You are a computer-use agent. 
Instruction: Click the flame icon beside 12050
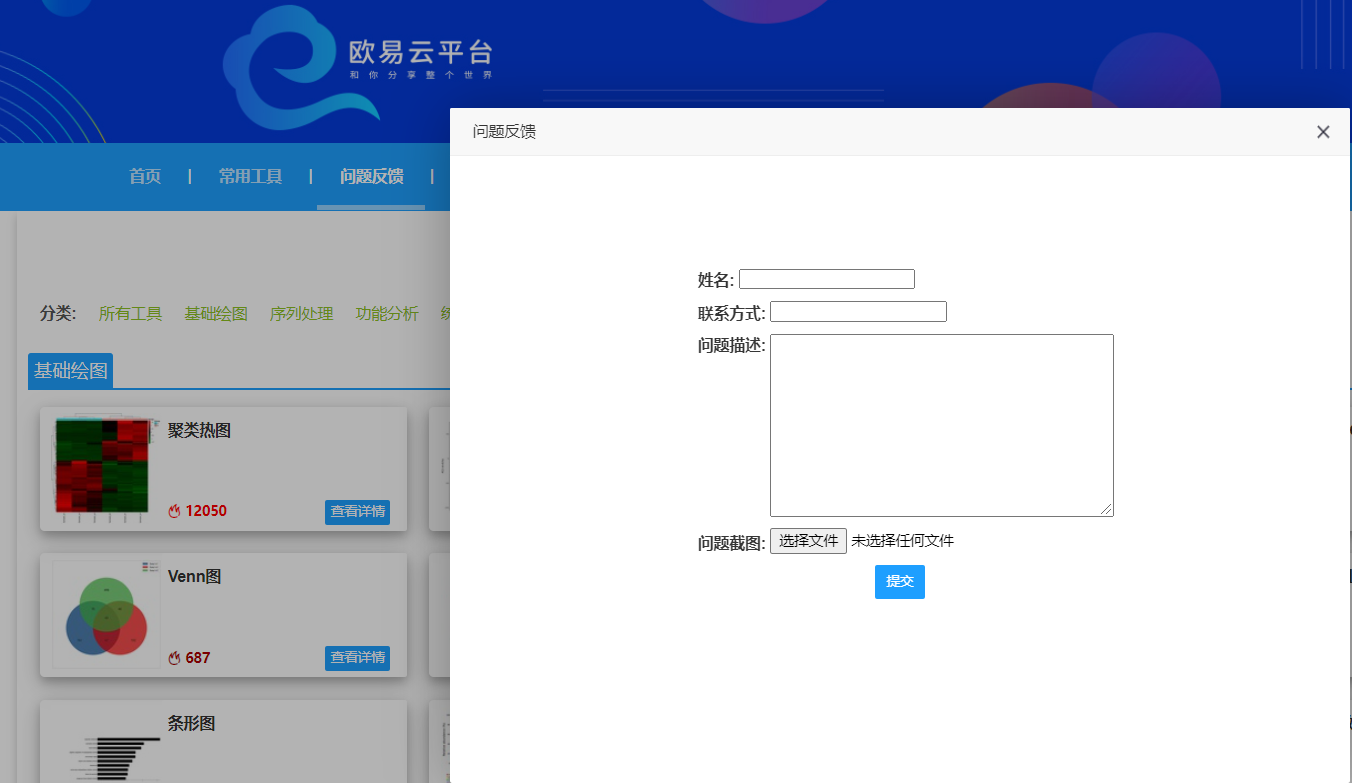click(174, 511)
